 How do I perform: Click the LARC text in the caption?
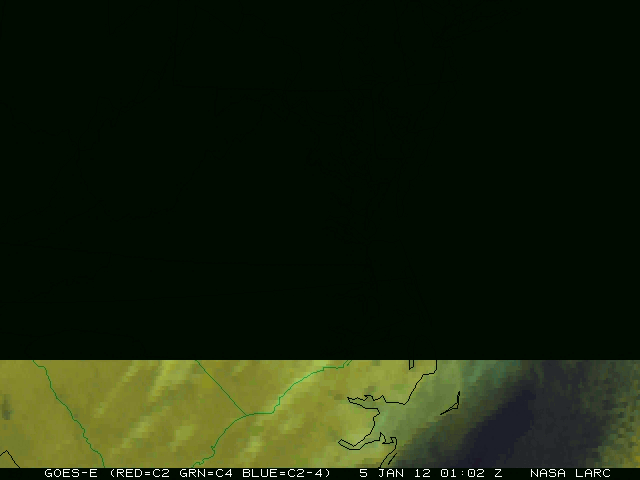tap(591, 473)
